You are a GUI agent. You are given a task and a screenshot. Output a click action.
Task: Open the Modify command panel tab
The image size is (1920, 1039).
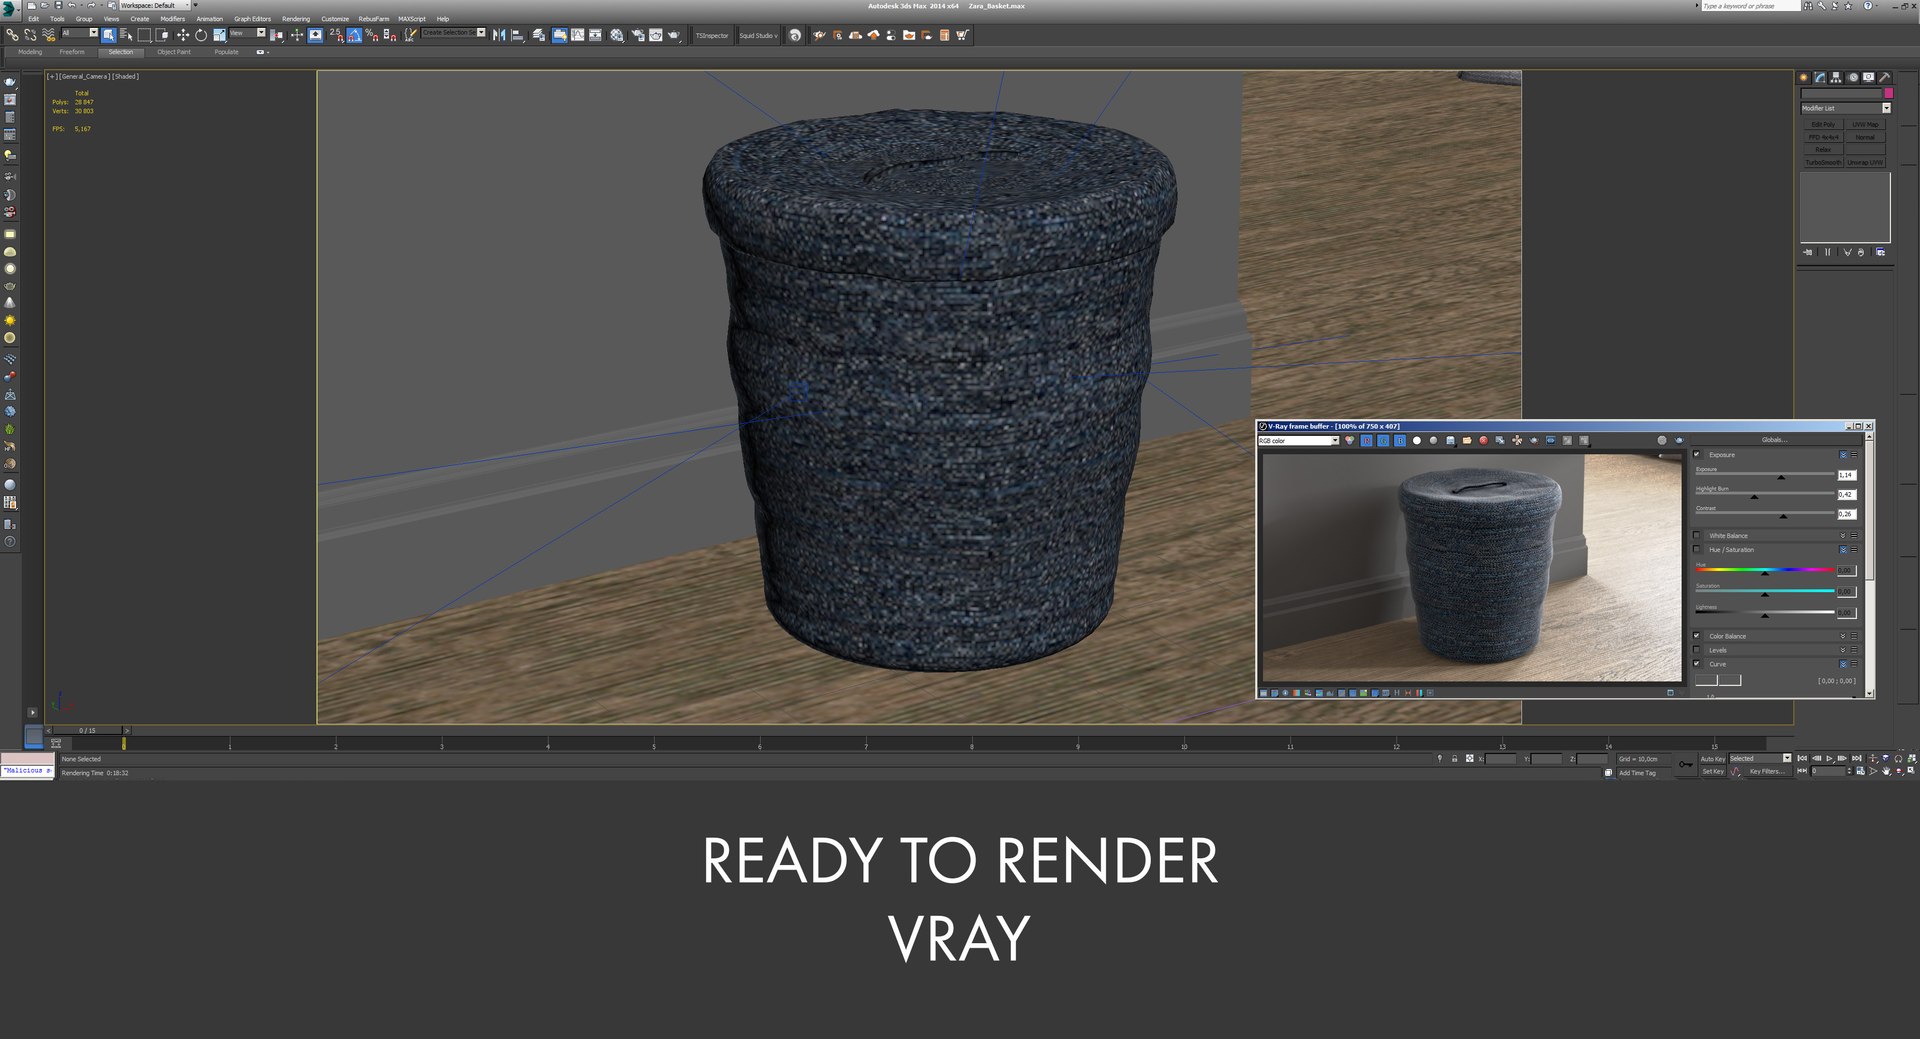point(1820,77)
